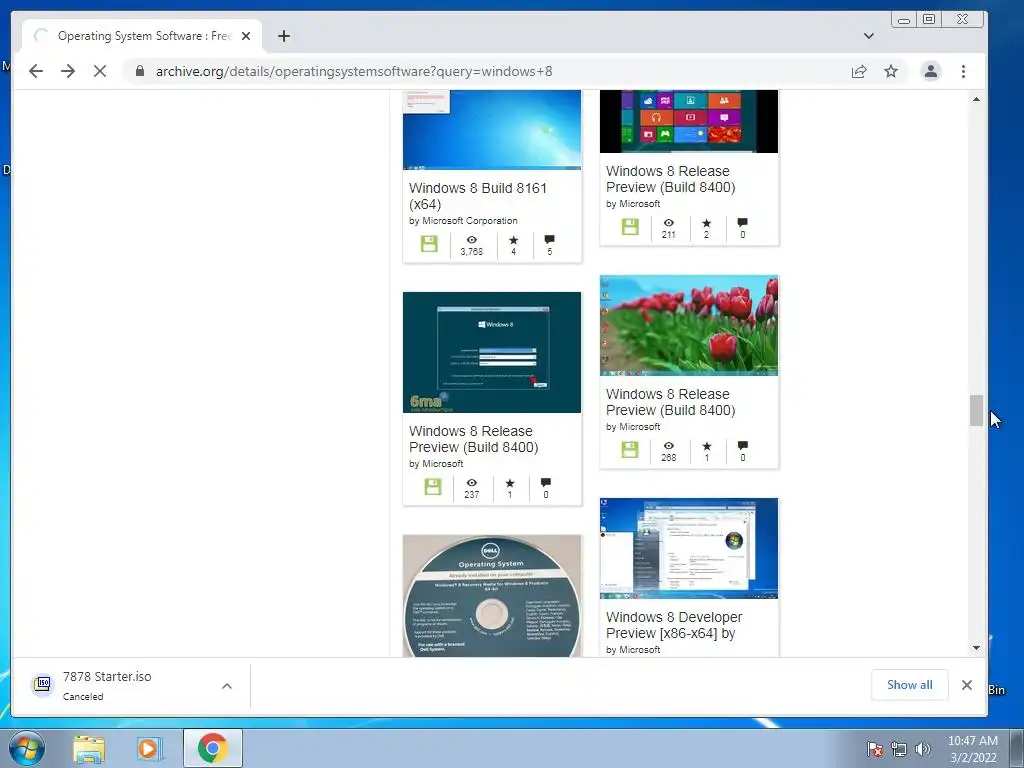Open Windows 8 Build 8161 (x64) title
Screen dimensions: 1024x768
478,196
